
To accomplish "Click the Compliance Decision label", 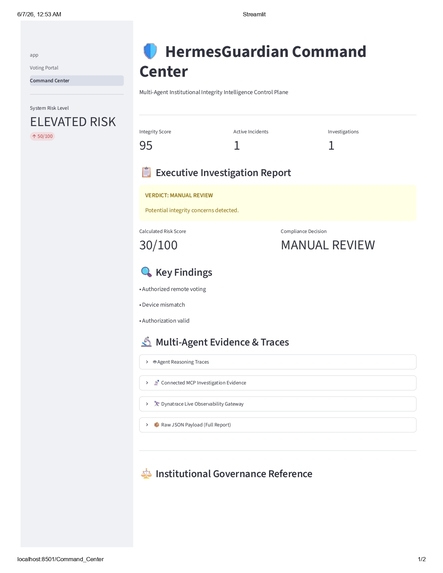I will pos(304,231).
